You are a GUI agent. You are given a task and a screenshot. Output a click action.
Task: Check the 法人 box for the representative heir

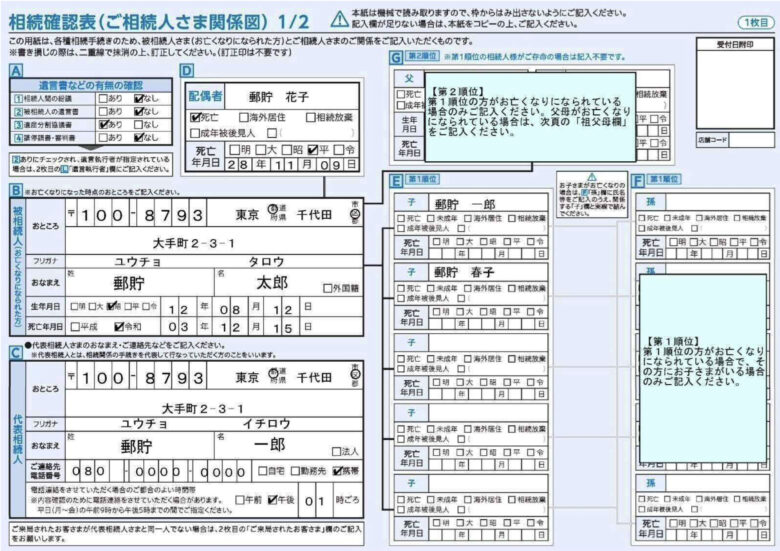336,451
